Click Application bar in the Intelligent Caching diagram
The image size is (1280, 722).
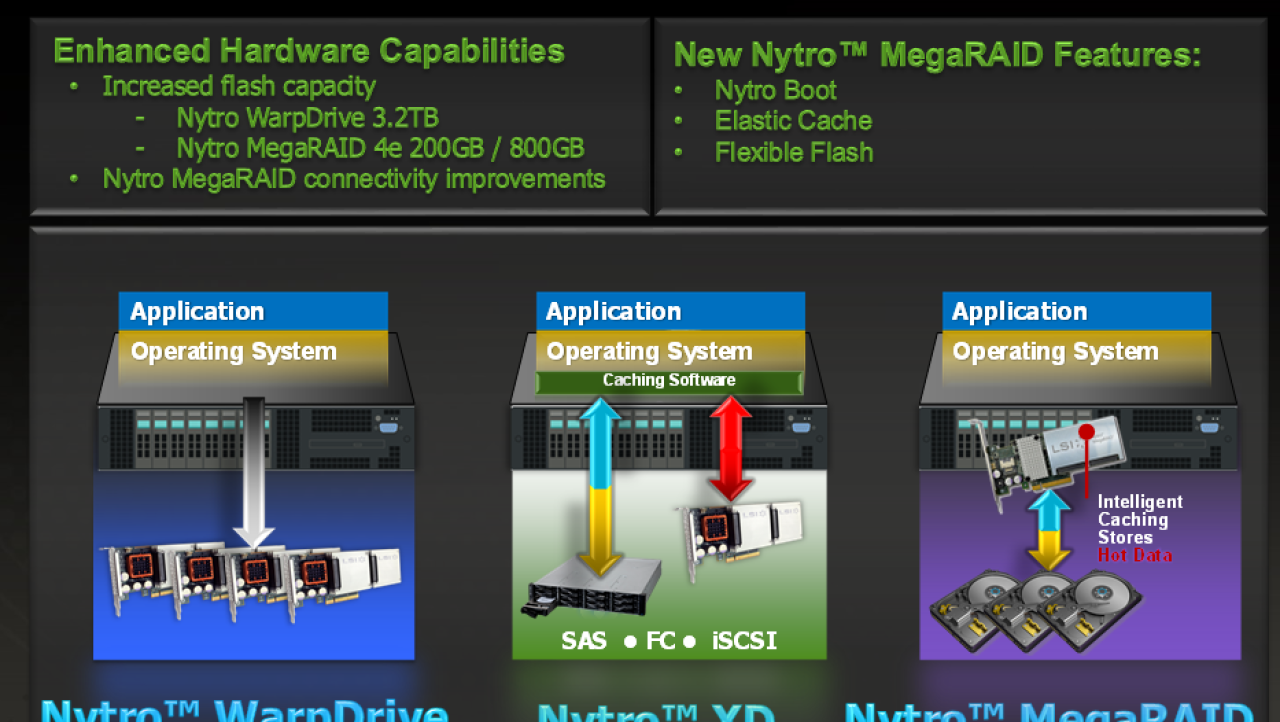tap(1077, 312)
